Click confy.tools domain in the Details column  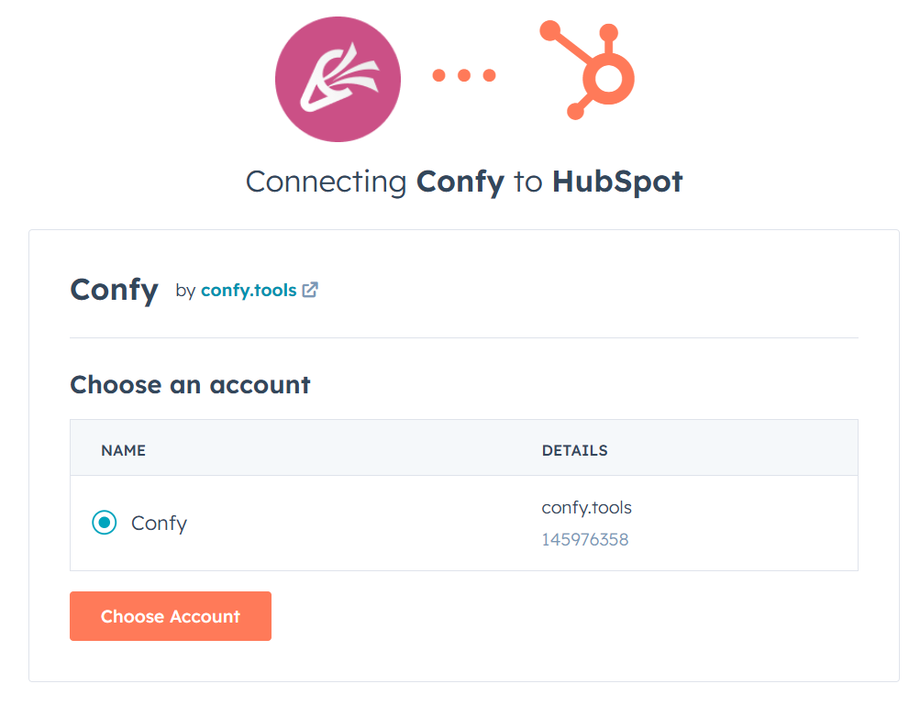(x=586, y=508)
